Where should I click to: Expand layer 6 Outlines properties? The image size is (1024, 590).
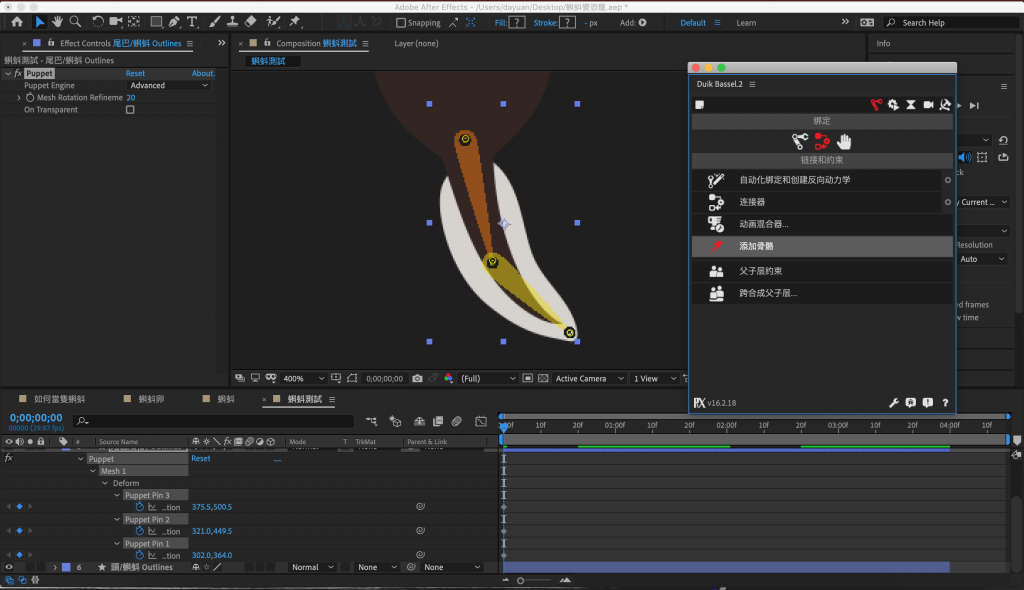tap(55, 567)
